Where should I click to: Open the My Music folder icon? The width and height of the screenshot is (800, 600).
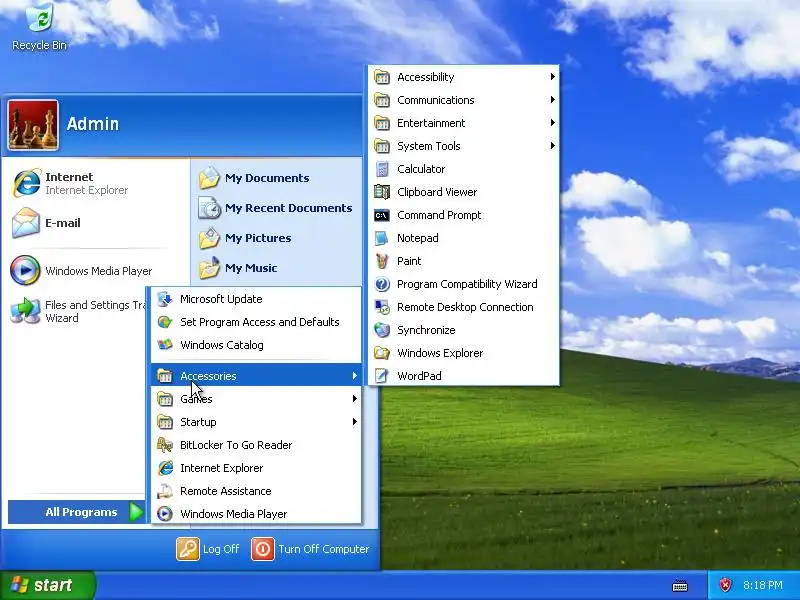209,268
